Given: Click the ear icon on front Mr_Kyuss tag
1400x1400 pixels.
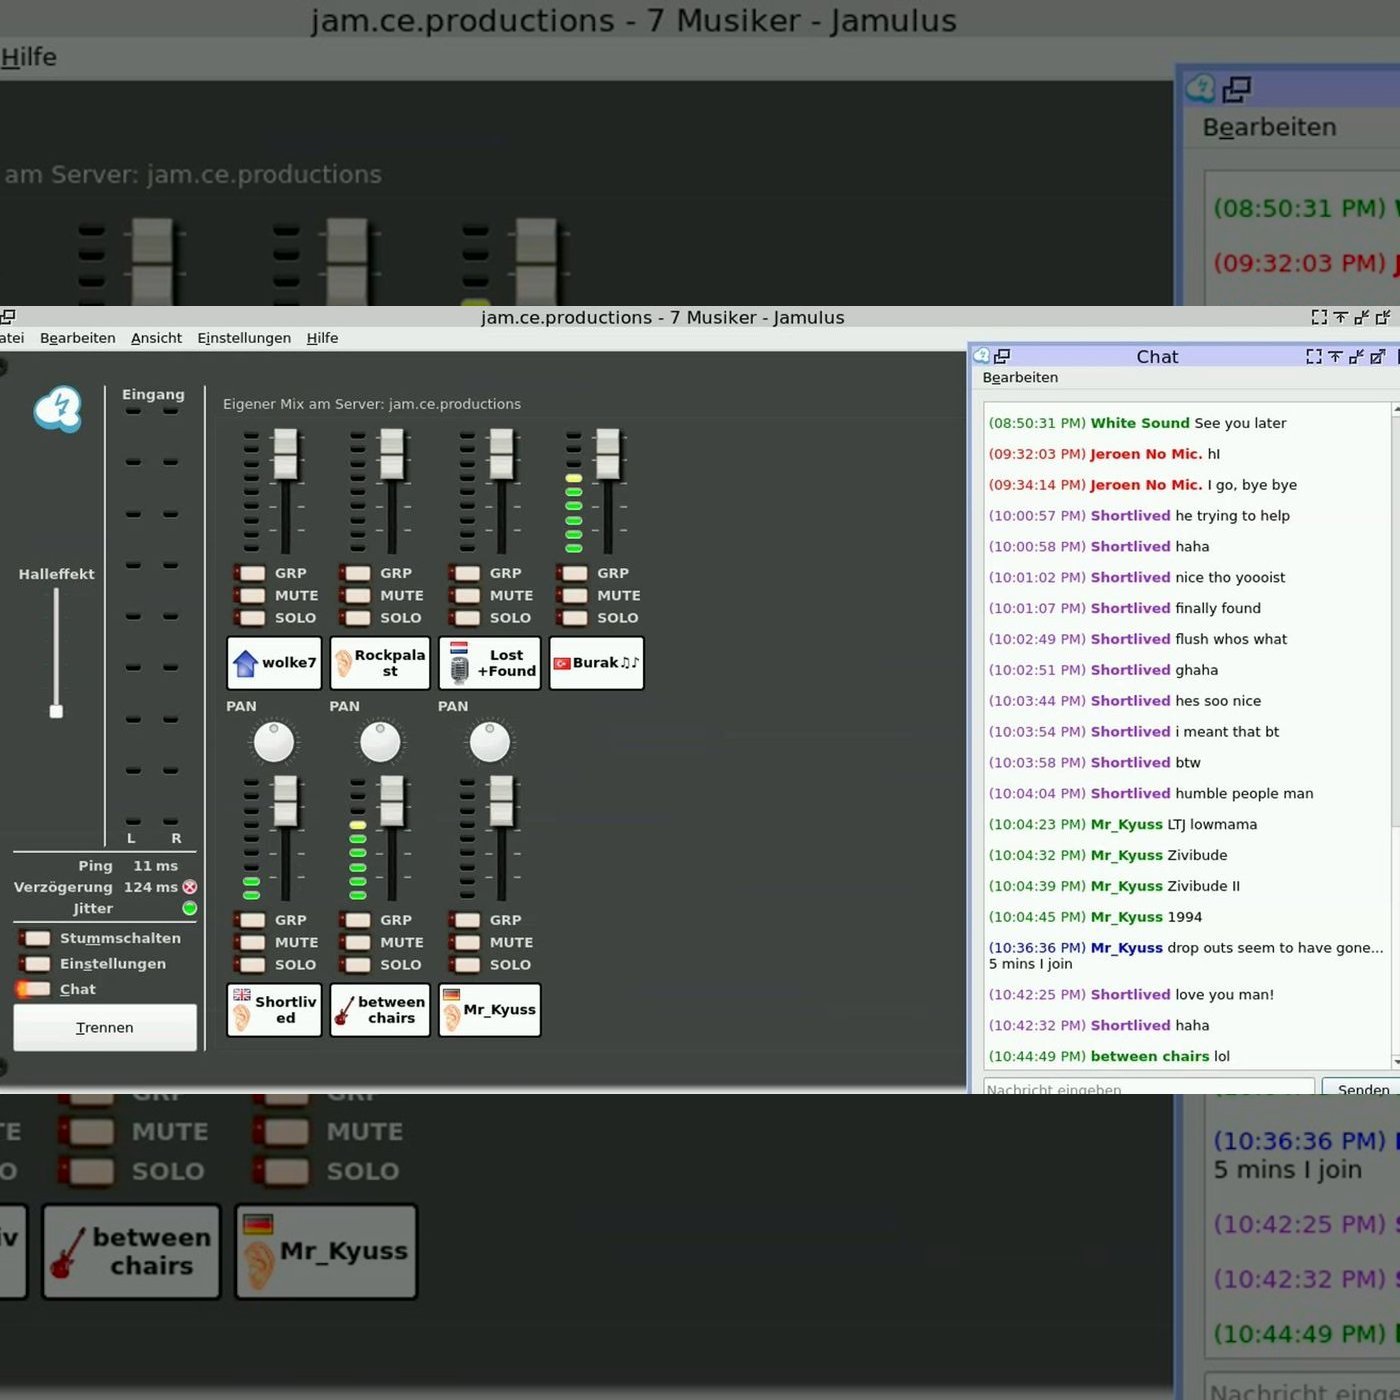Looking at the screenshot, I should click(x=452, y=1017).
